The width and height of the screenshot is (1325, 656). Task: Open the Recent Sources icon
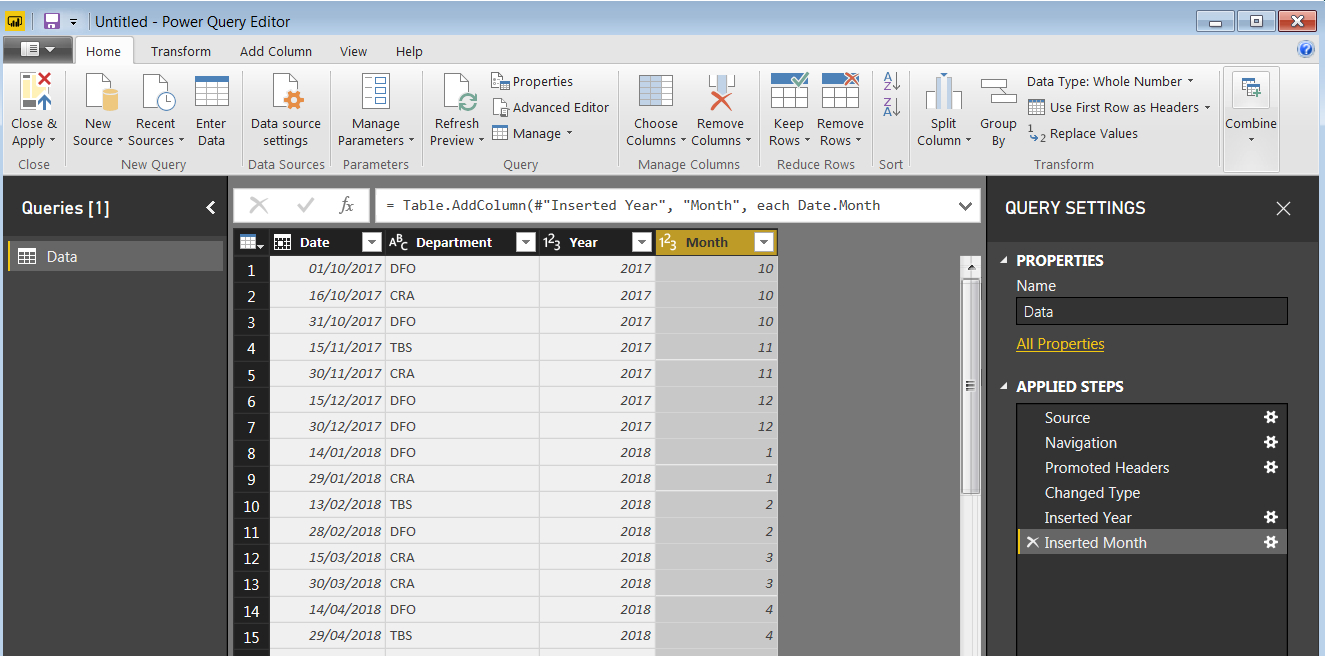coord(157,92)
